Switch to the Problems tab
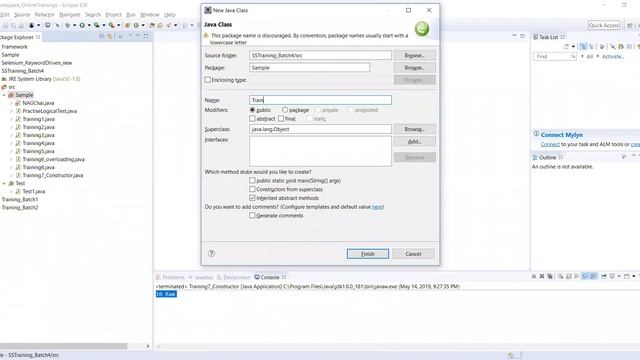Image resolution: width=640 pixels, height=360 pixels. 170,277
